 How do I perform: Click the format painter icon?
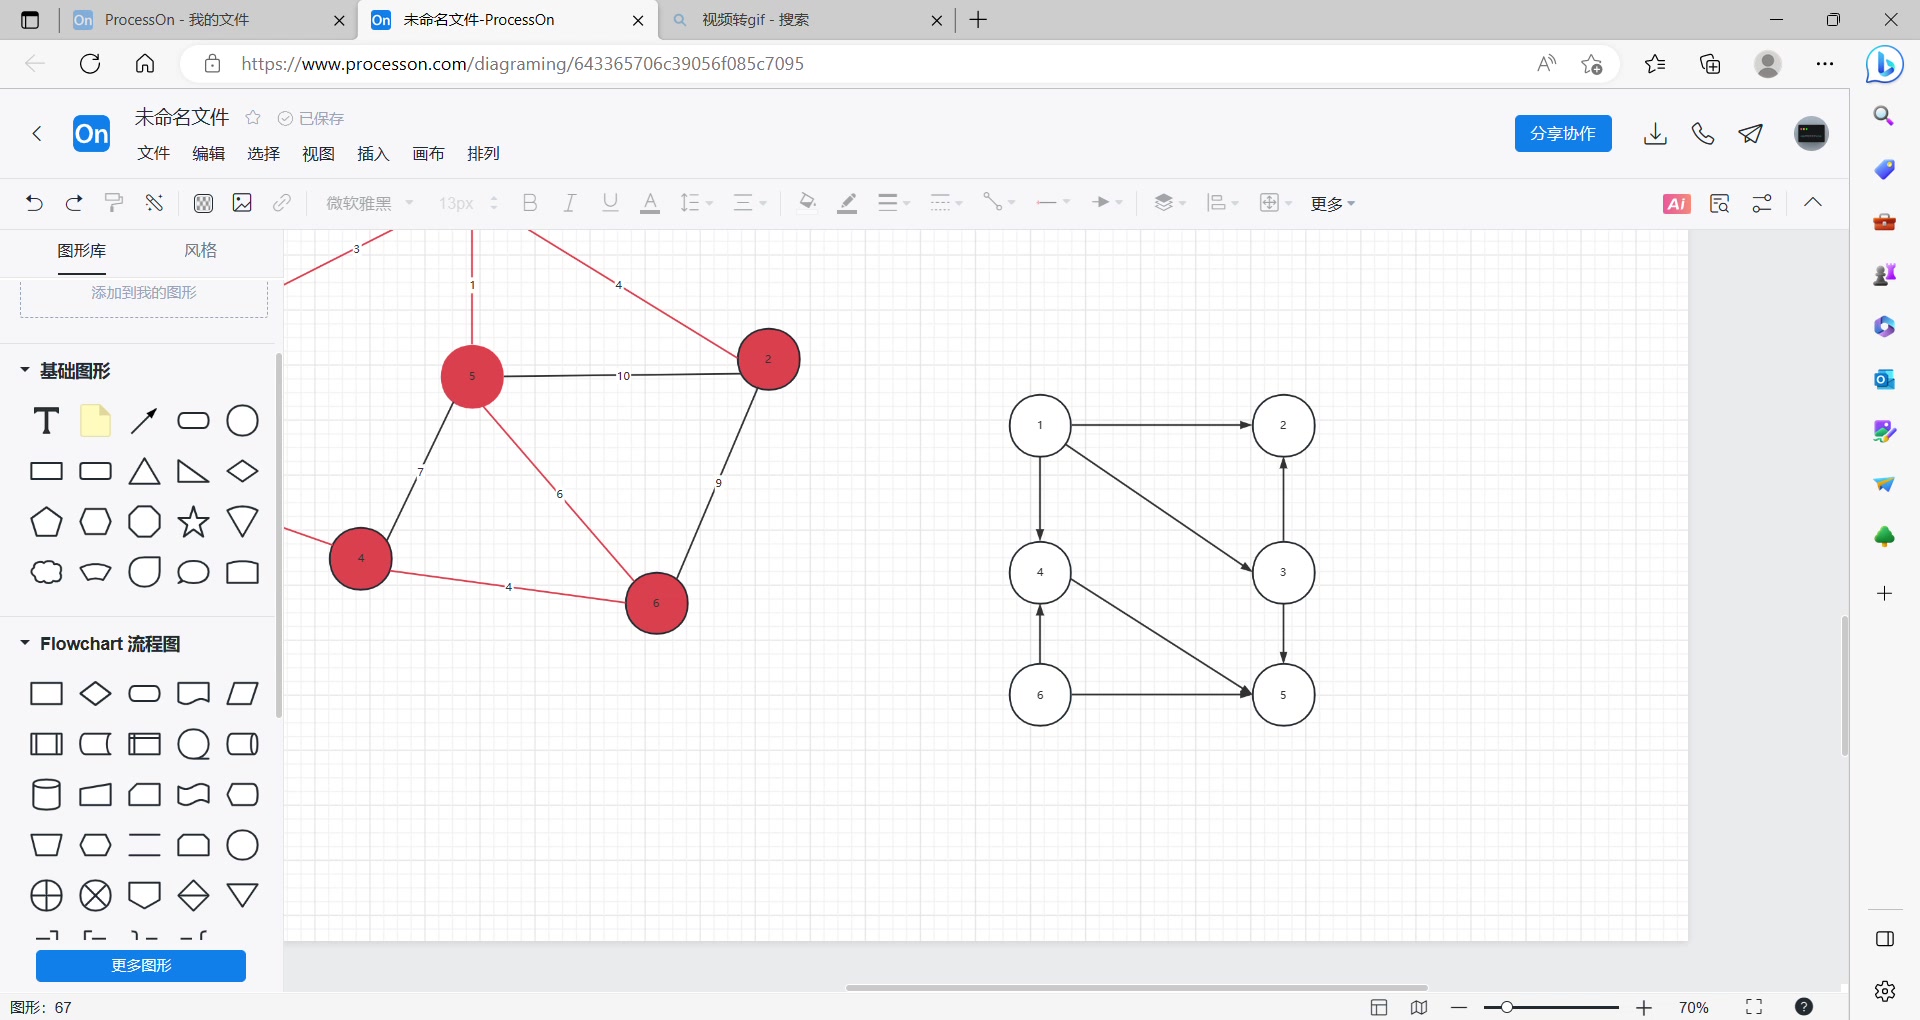click(x=114, y=203)
